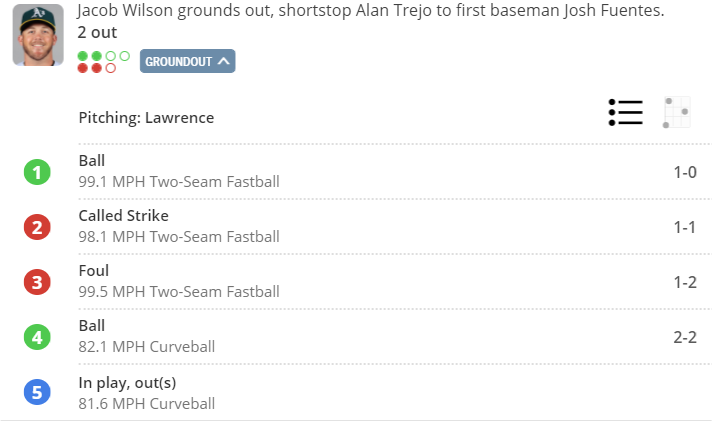Click the Jacob Wilson grounds out description
This screenshot has height=429, width=719.
point(370,12)
